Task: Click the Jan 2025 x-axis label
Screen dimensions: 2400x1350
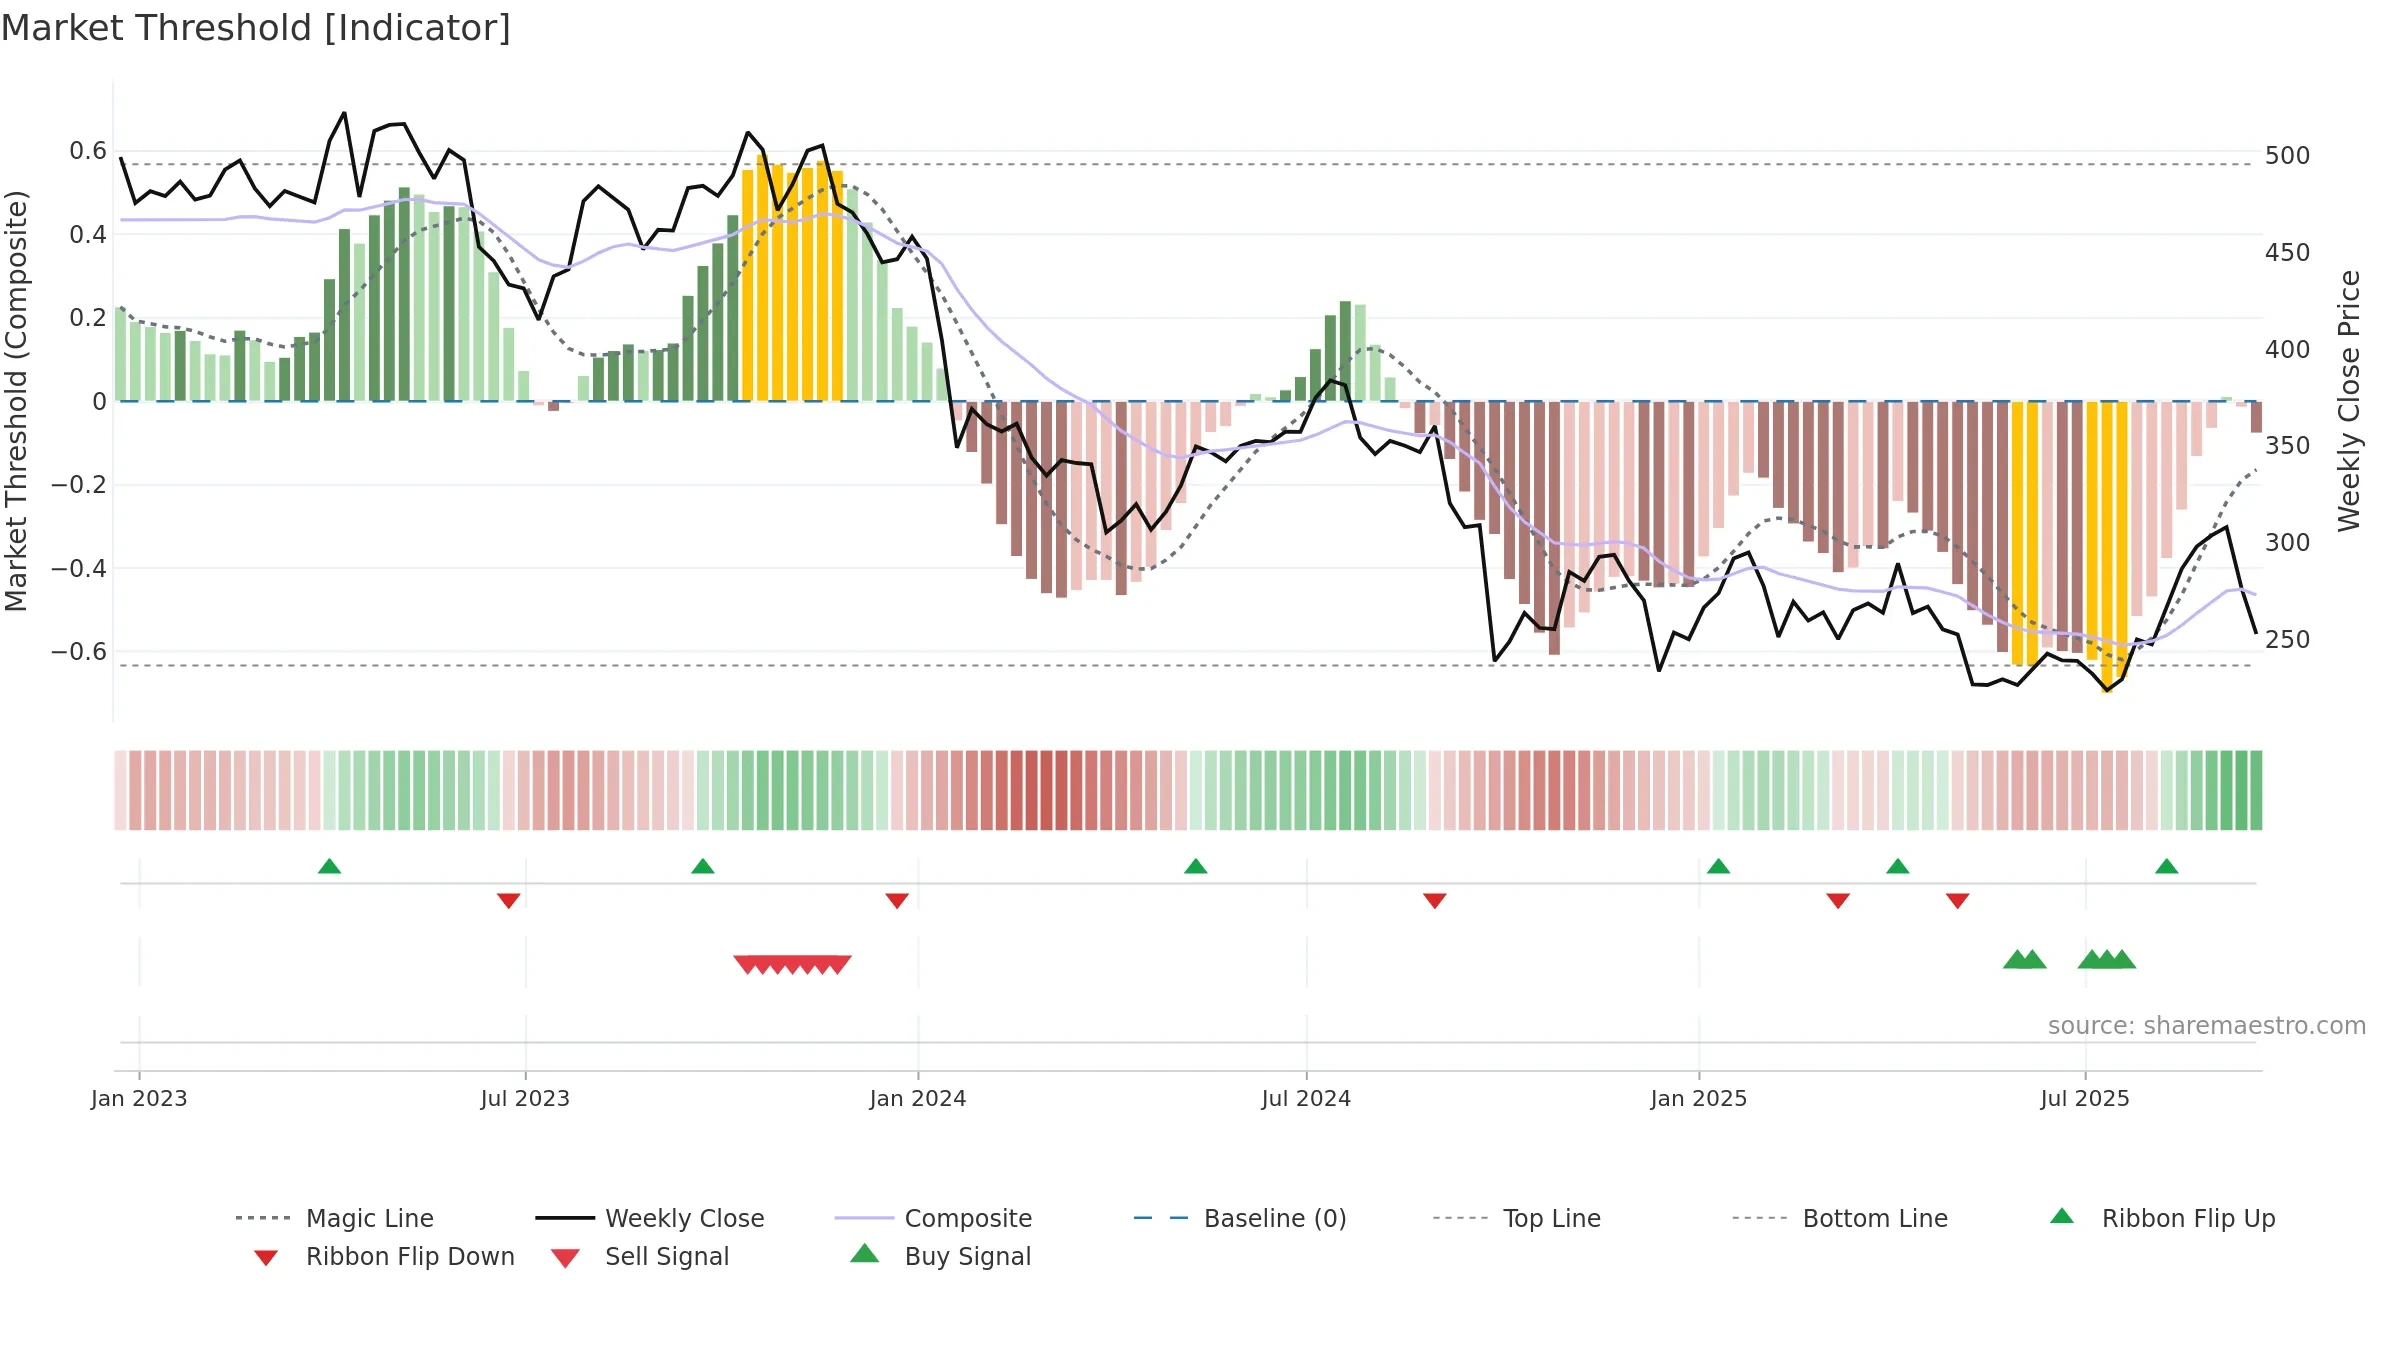Action: 1699,1099
